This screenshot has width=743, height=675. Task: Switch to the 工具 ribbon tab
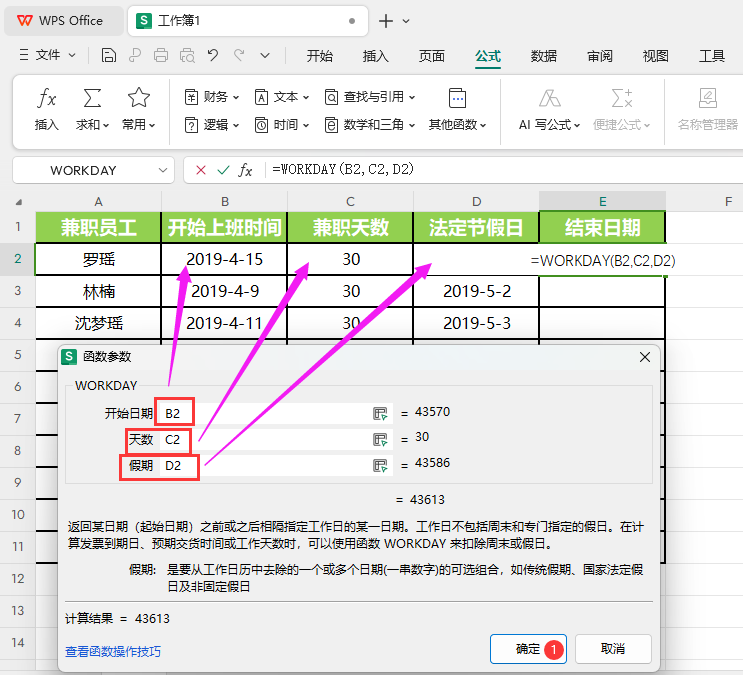[x=712, y=56]
